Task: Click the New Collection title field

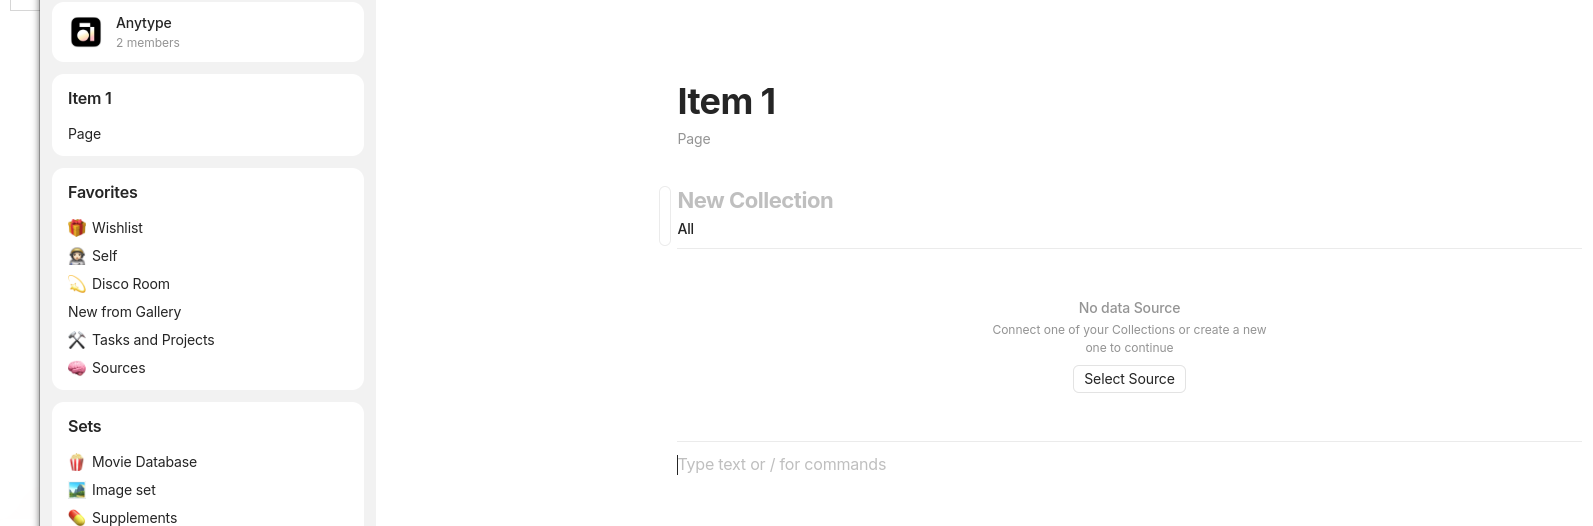Action: coord(755,200)
